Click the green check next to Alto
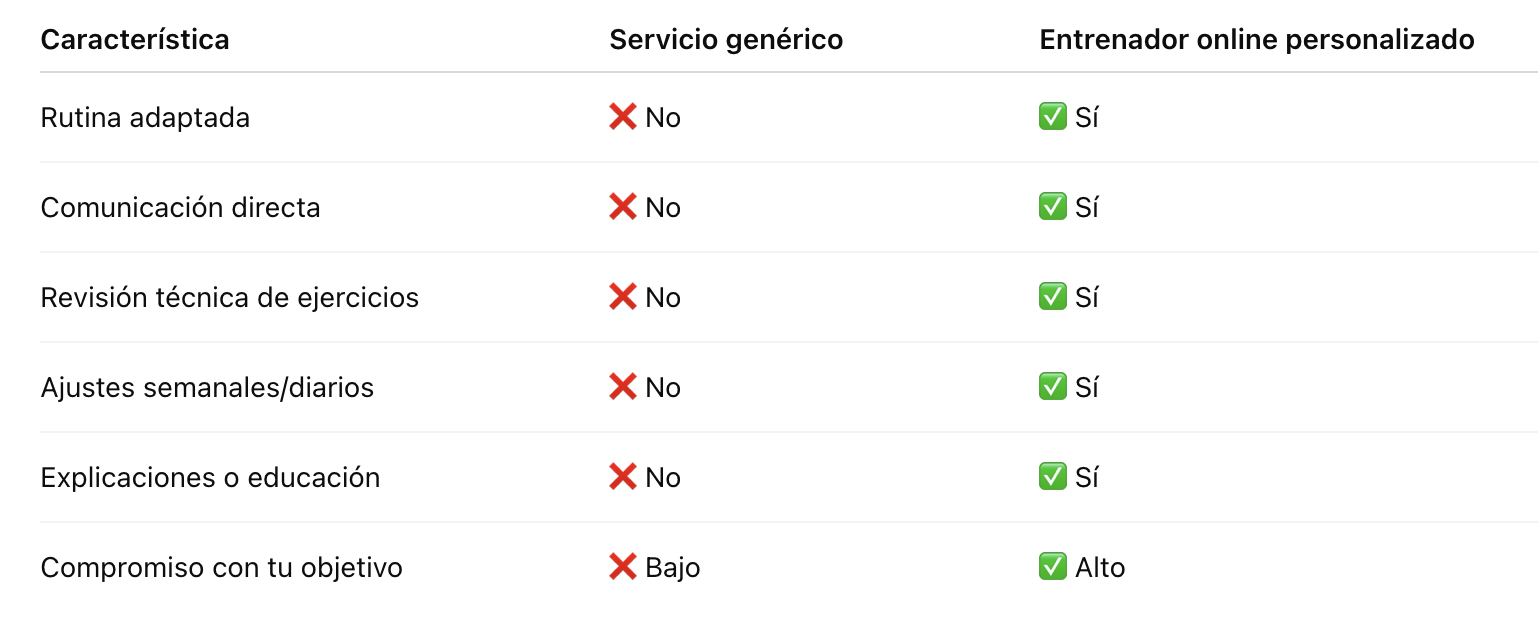This screenshot has width=1538, height=626. (1053, 568)
